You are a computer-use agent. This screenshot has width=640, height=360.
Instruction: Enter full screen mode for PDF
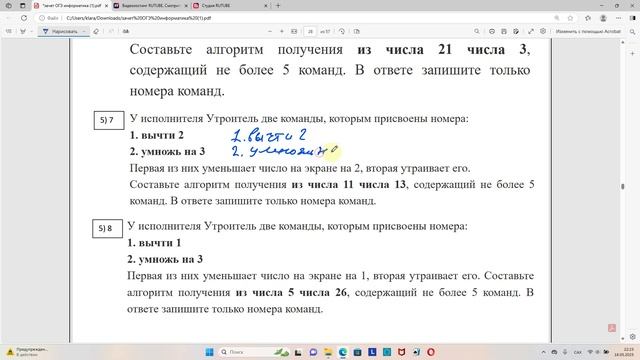(531, 31)
